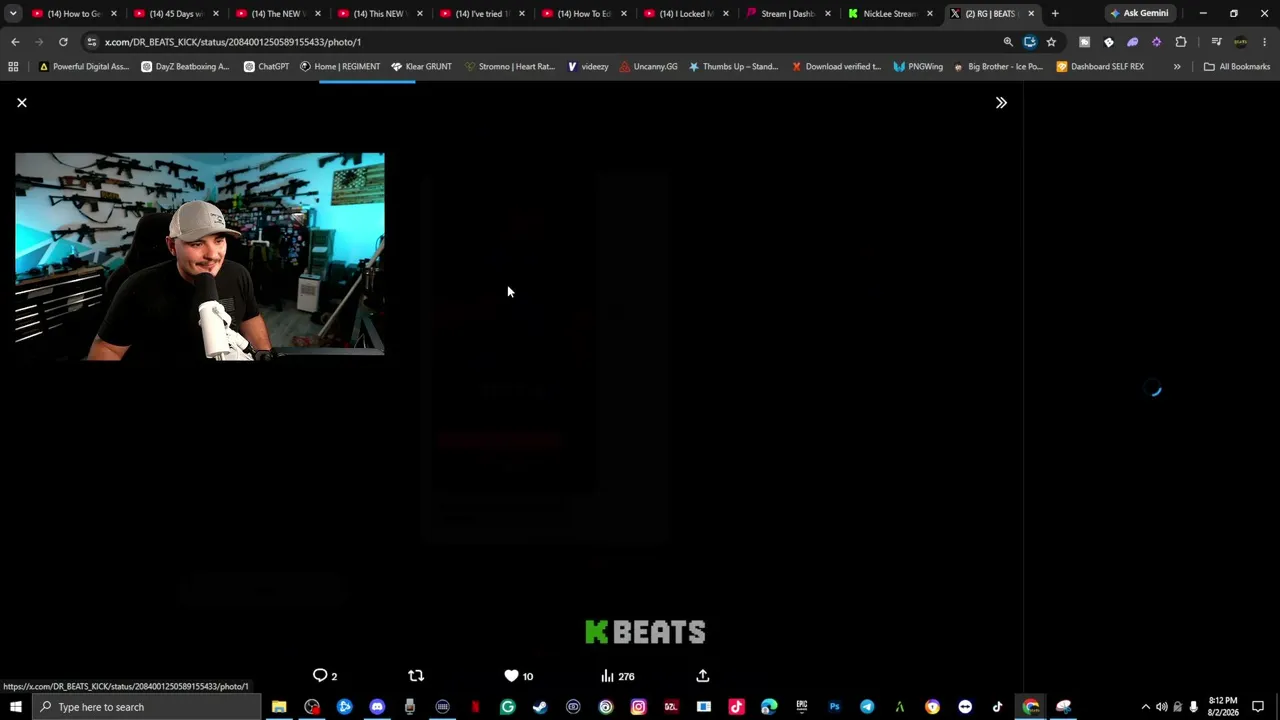Switch to the '45 Days' YouTube tab
Screen dimensions: 1280x720
point(177,14)
